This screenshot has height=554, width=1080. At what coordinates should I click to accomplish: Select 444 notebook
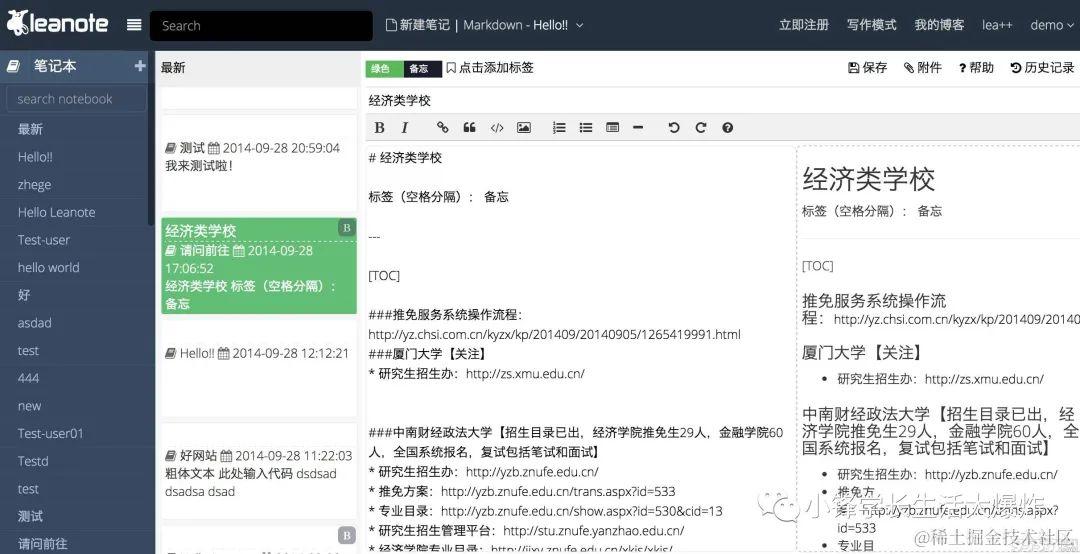pos(28,378)
